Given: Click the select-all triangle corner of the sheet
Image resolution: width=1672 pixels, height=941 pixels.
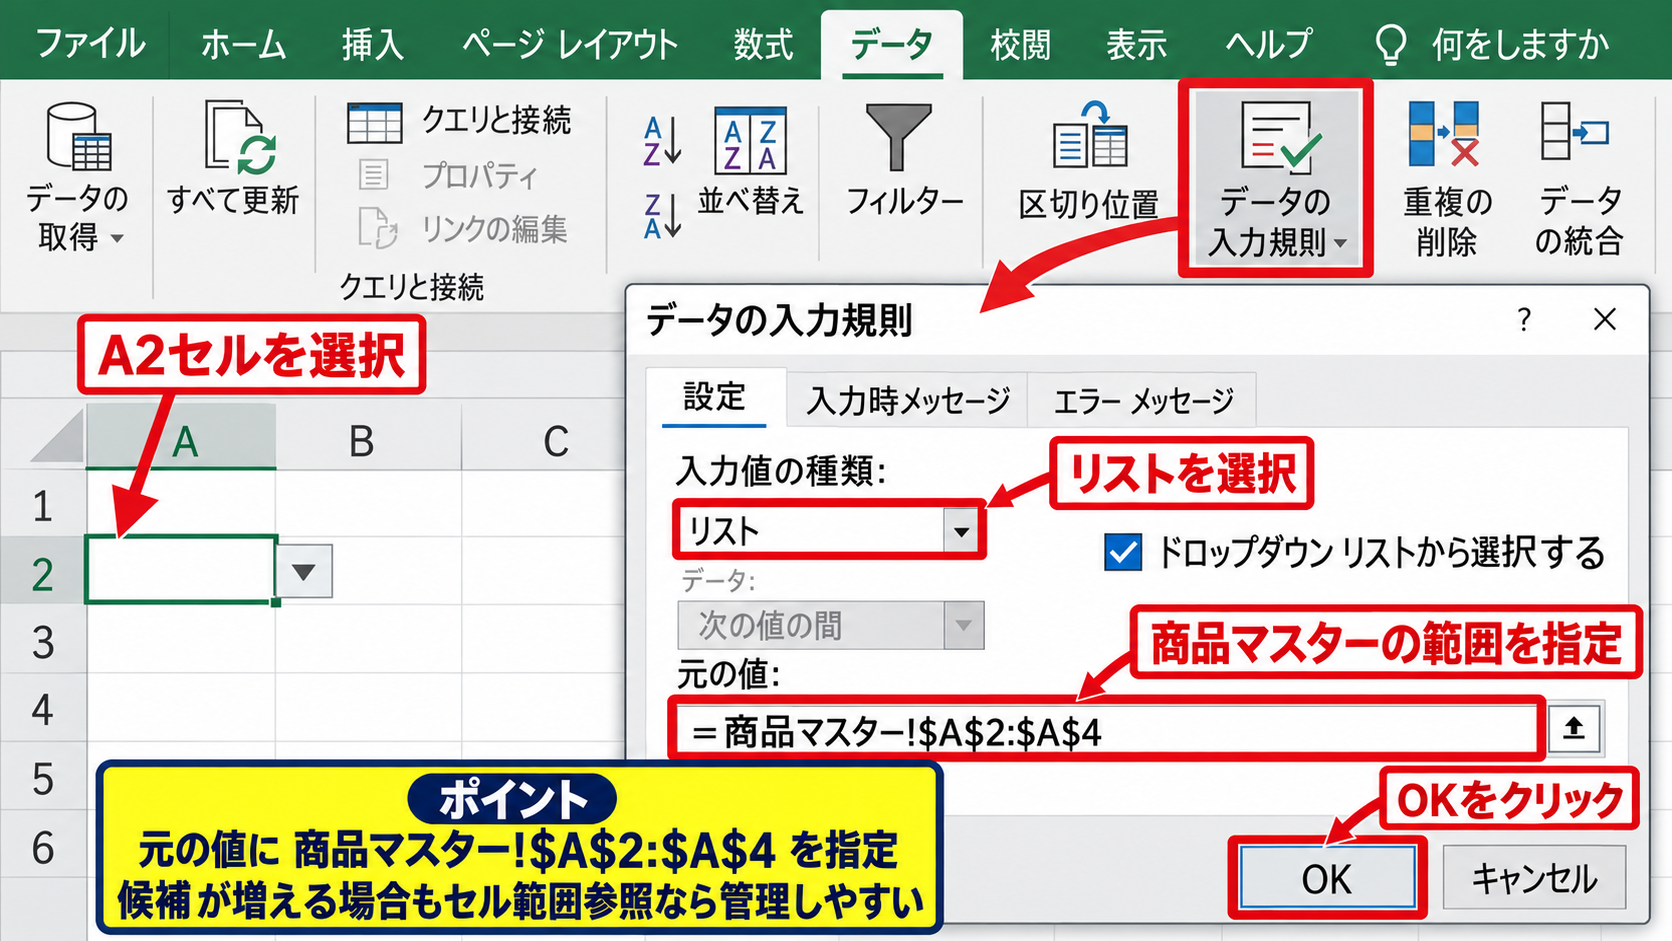Looking at the screenshot, I should click(x=58, y=437).
